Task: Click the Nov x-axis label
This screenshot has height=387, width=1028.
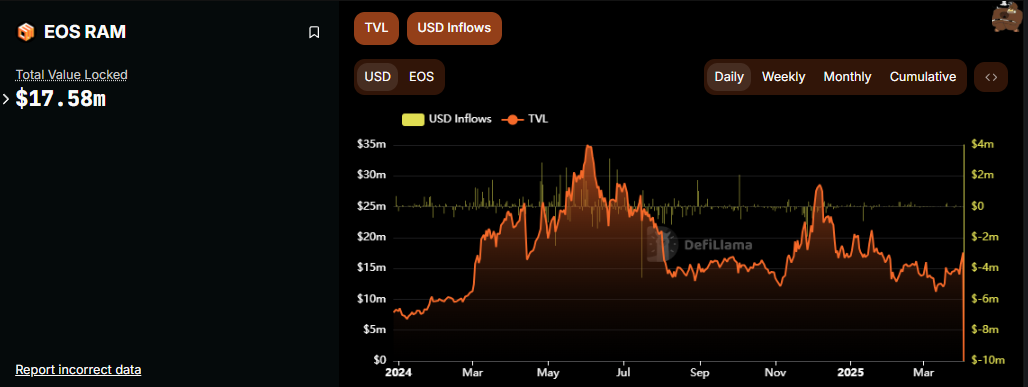Action: click(x=776, y=372)
